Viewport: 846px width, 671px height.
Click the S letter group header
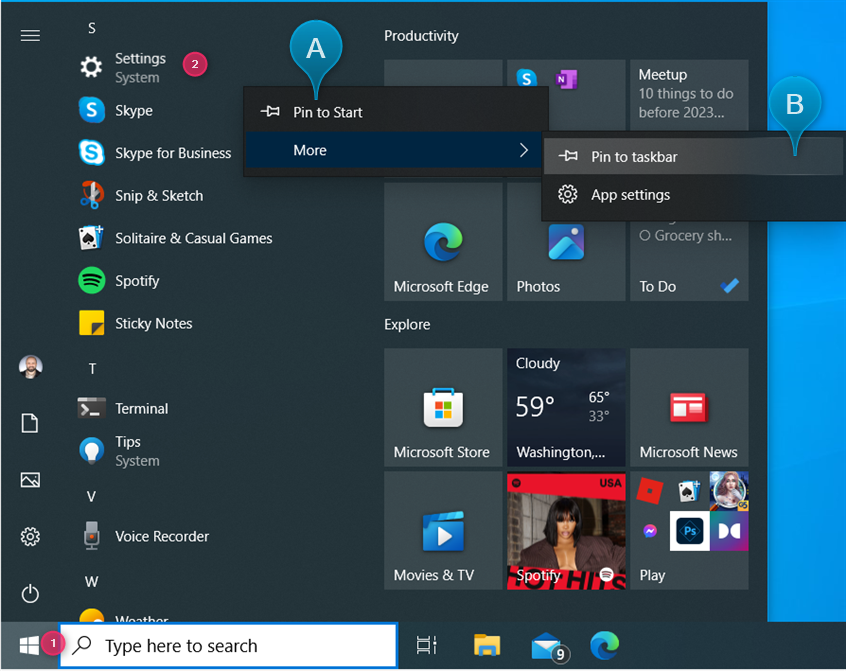[x=92, y=28]
